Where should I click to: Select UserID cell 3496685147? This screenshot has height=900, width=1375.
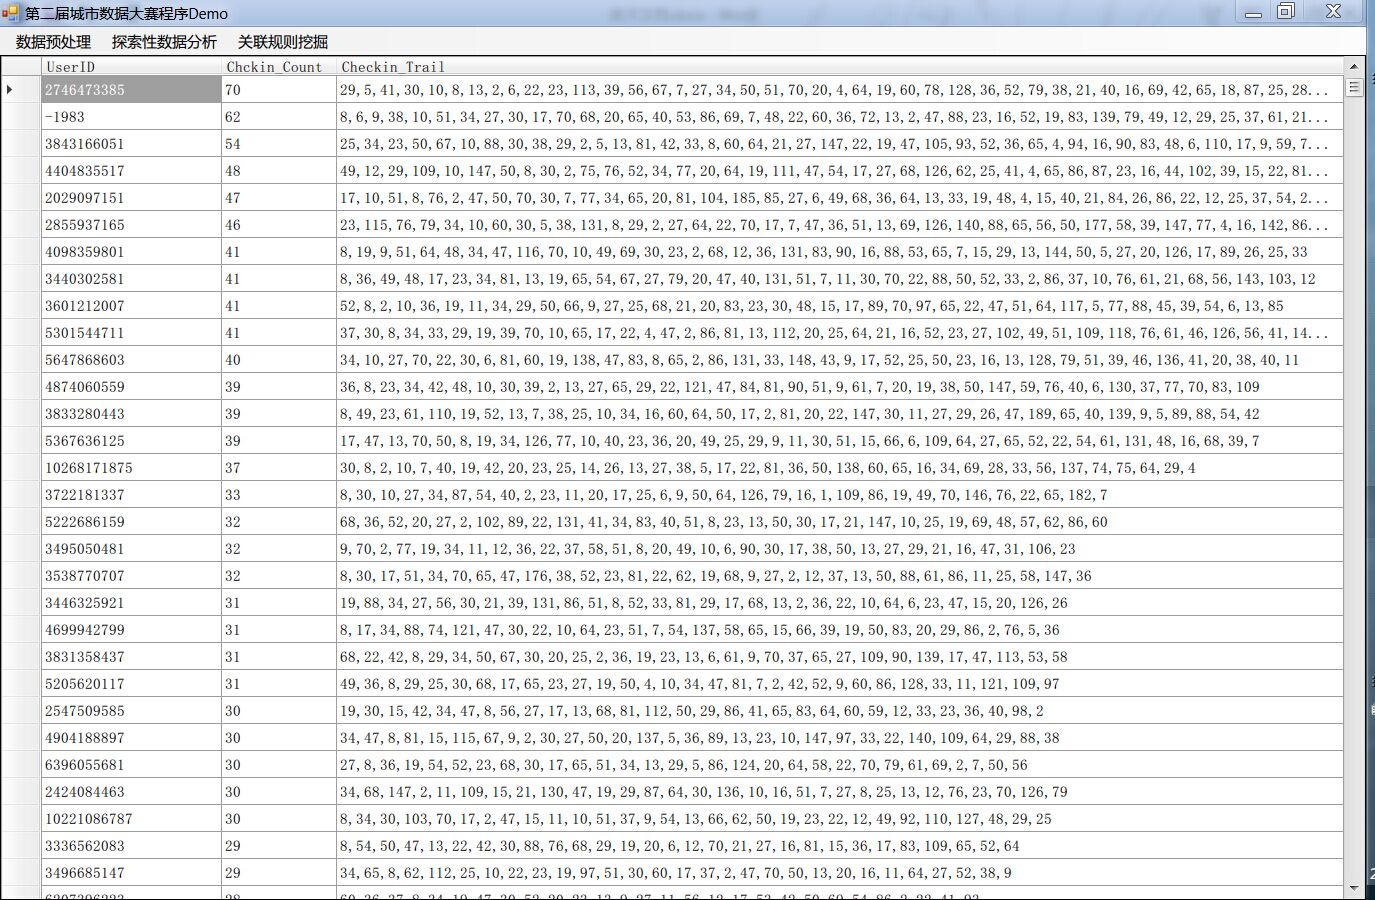coord(131,873)
